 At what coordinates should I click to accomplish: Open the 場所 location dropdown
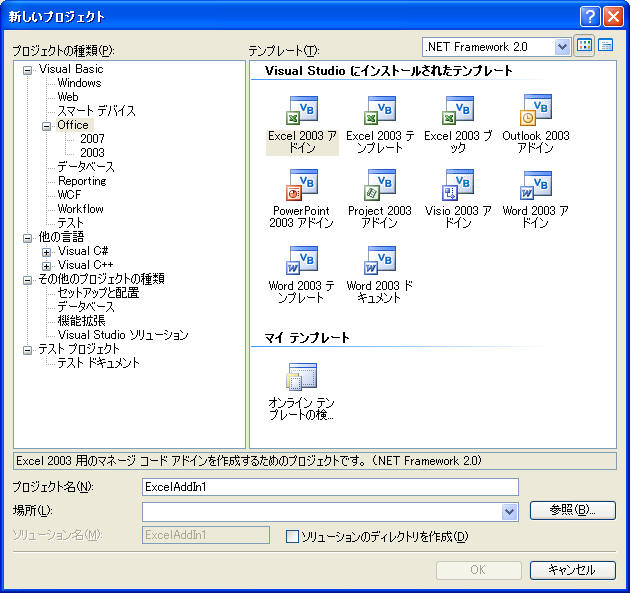click(509, 511)
